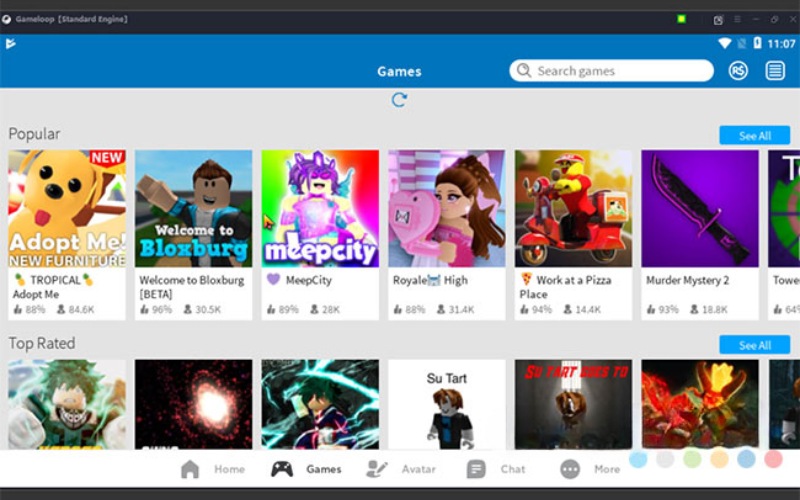The width and height of the screenshot is (800, 500).
Task: Click the battery status icon
Action: [758, 43]
